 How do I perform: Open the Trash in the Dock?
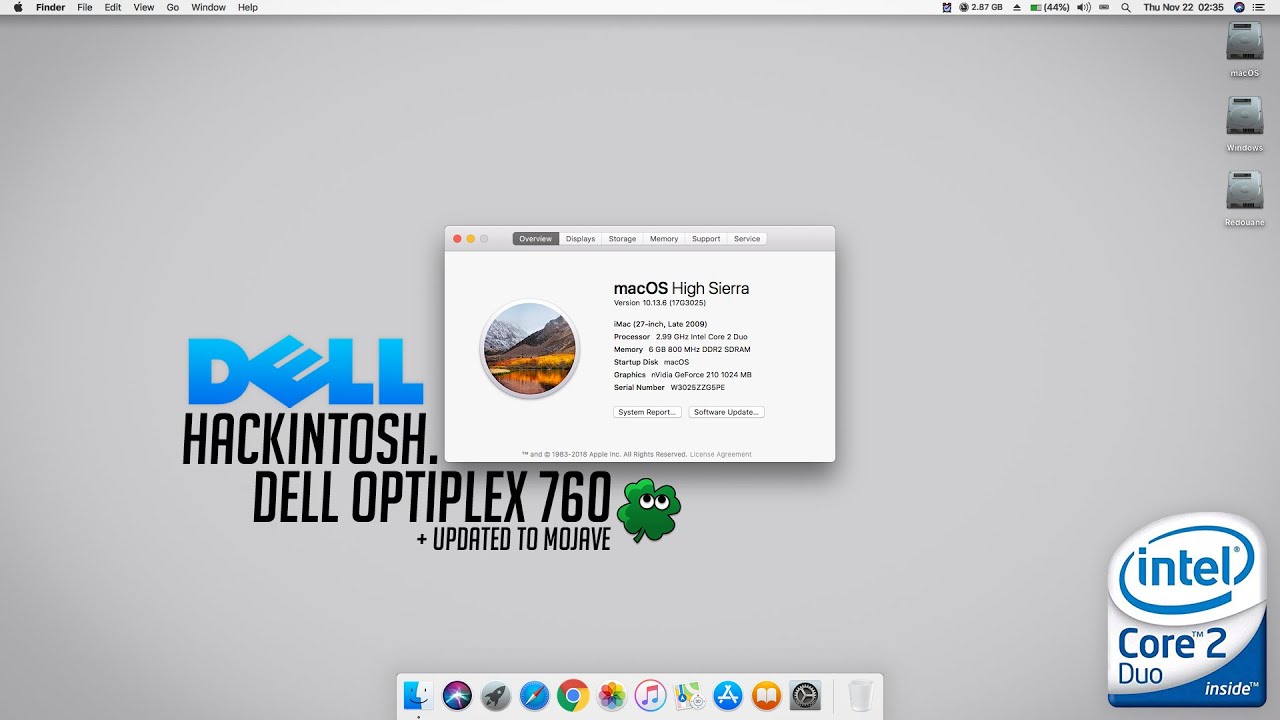(860, 695)
